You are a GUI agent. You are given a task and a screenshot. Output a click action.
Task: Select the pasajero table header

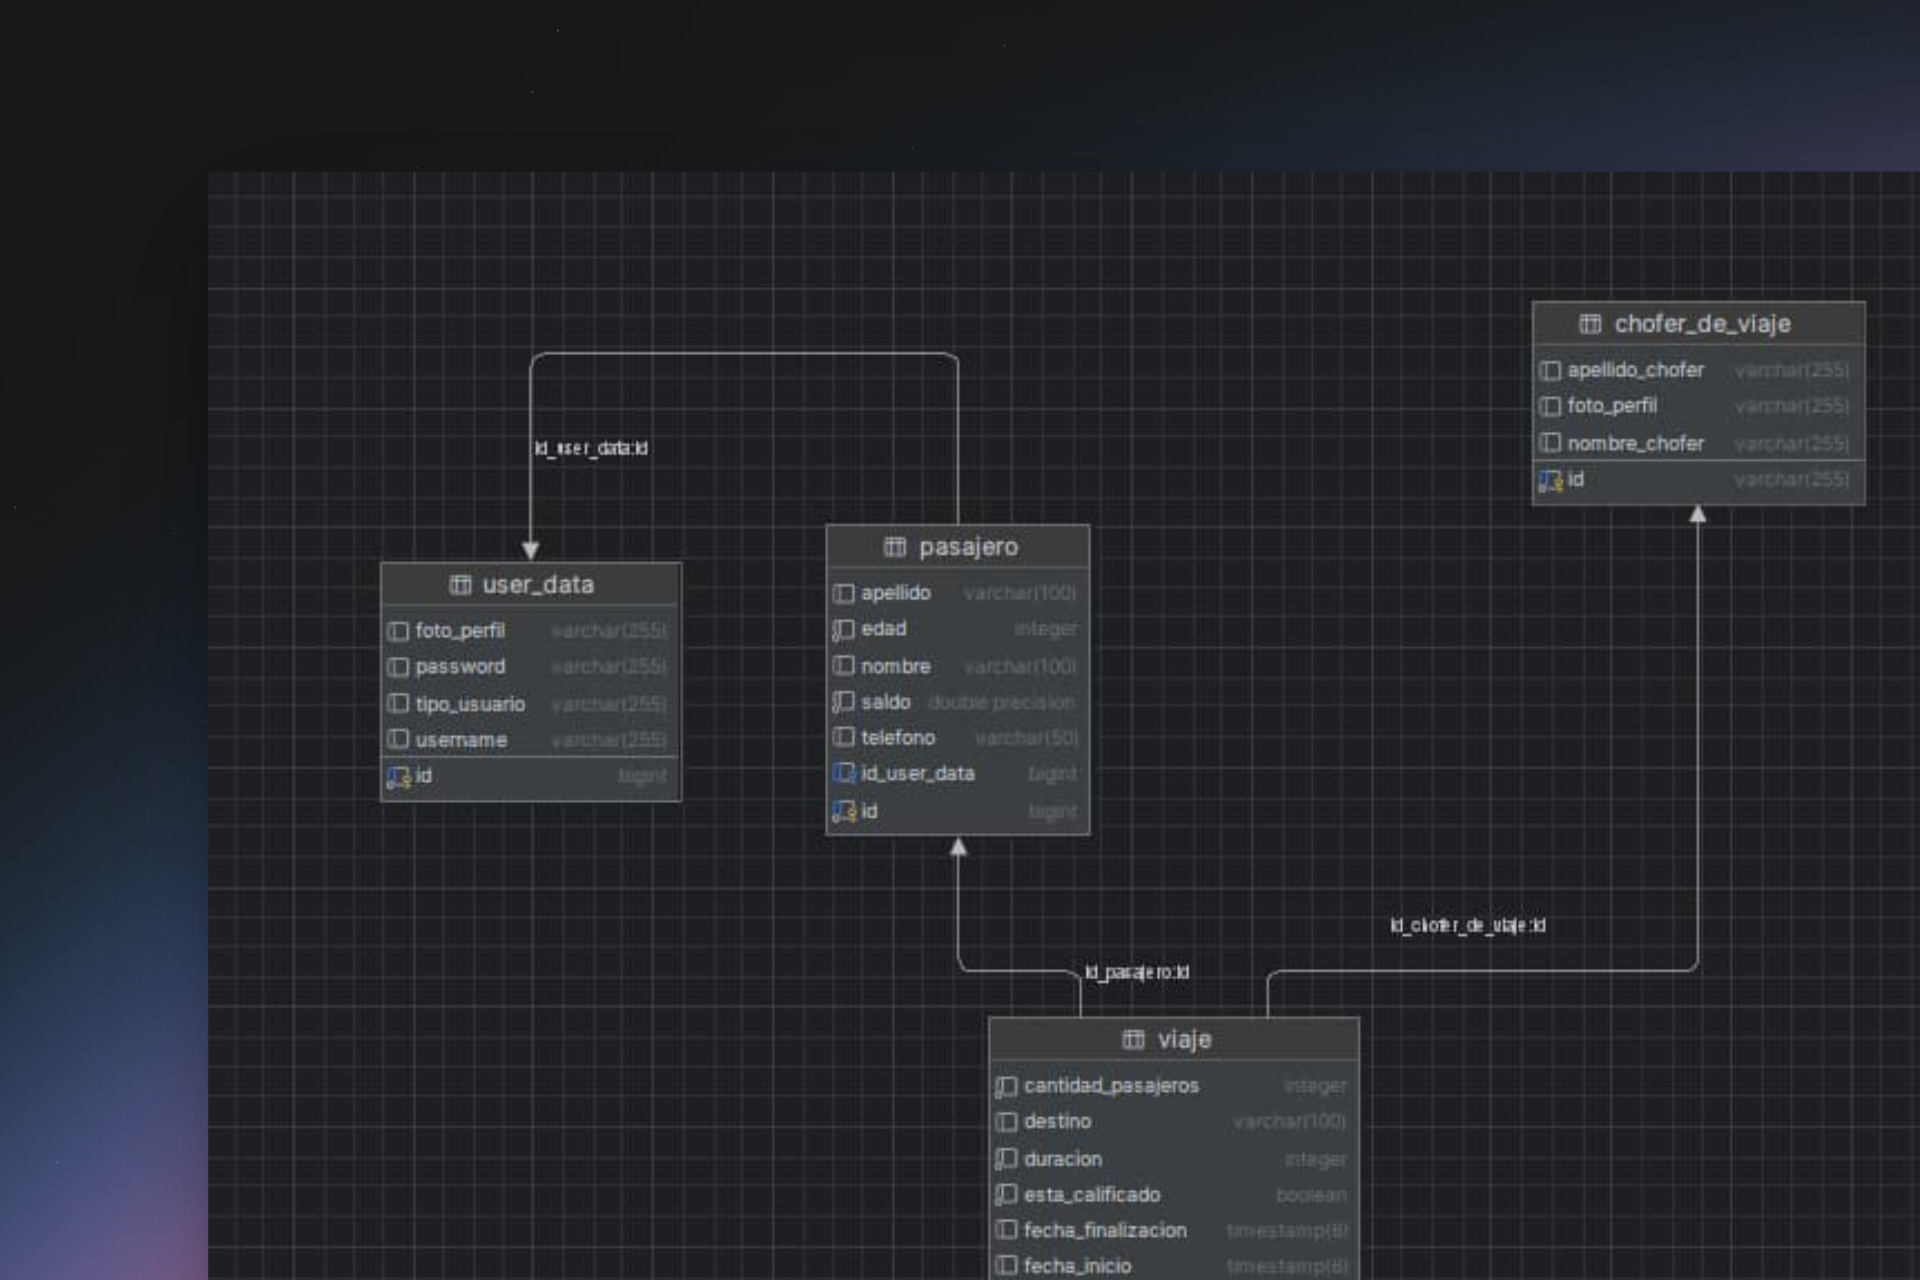tap(970, 547)
